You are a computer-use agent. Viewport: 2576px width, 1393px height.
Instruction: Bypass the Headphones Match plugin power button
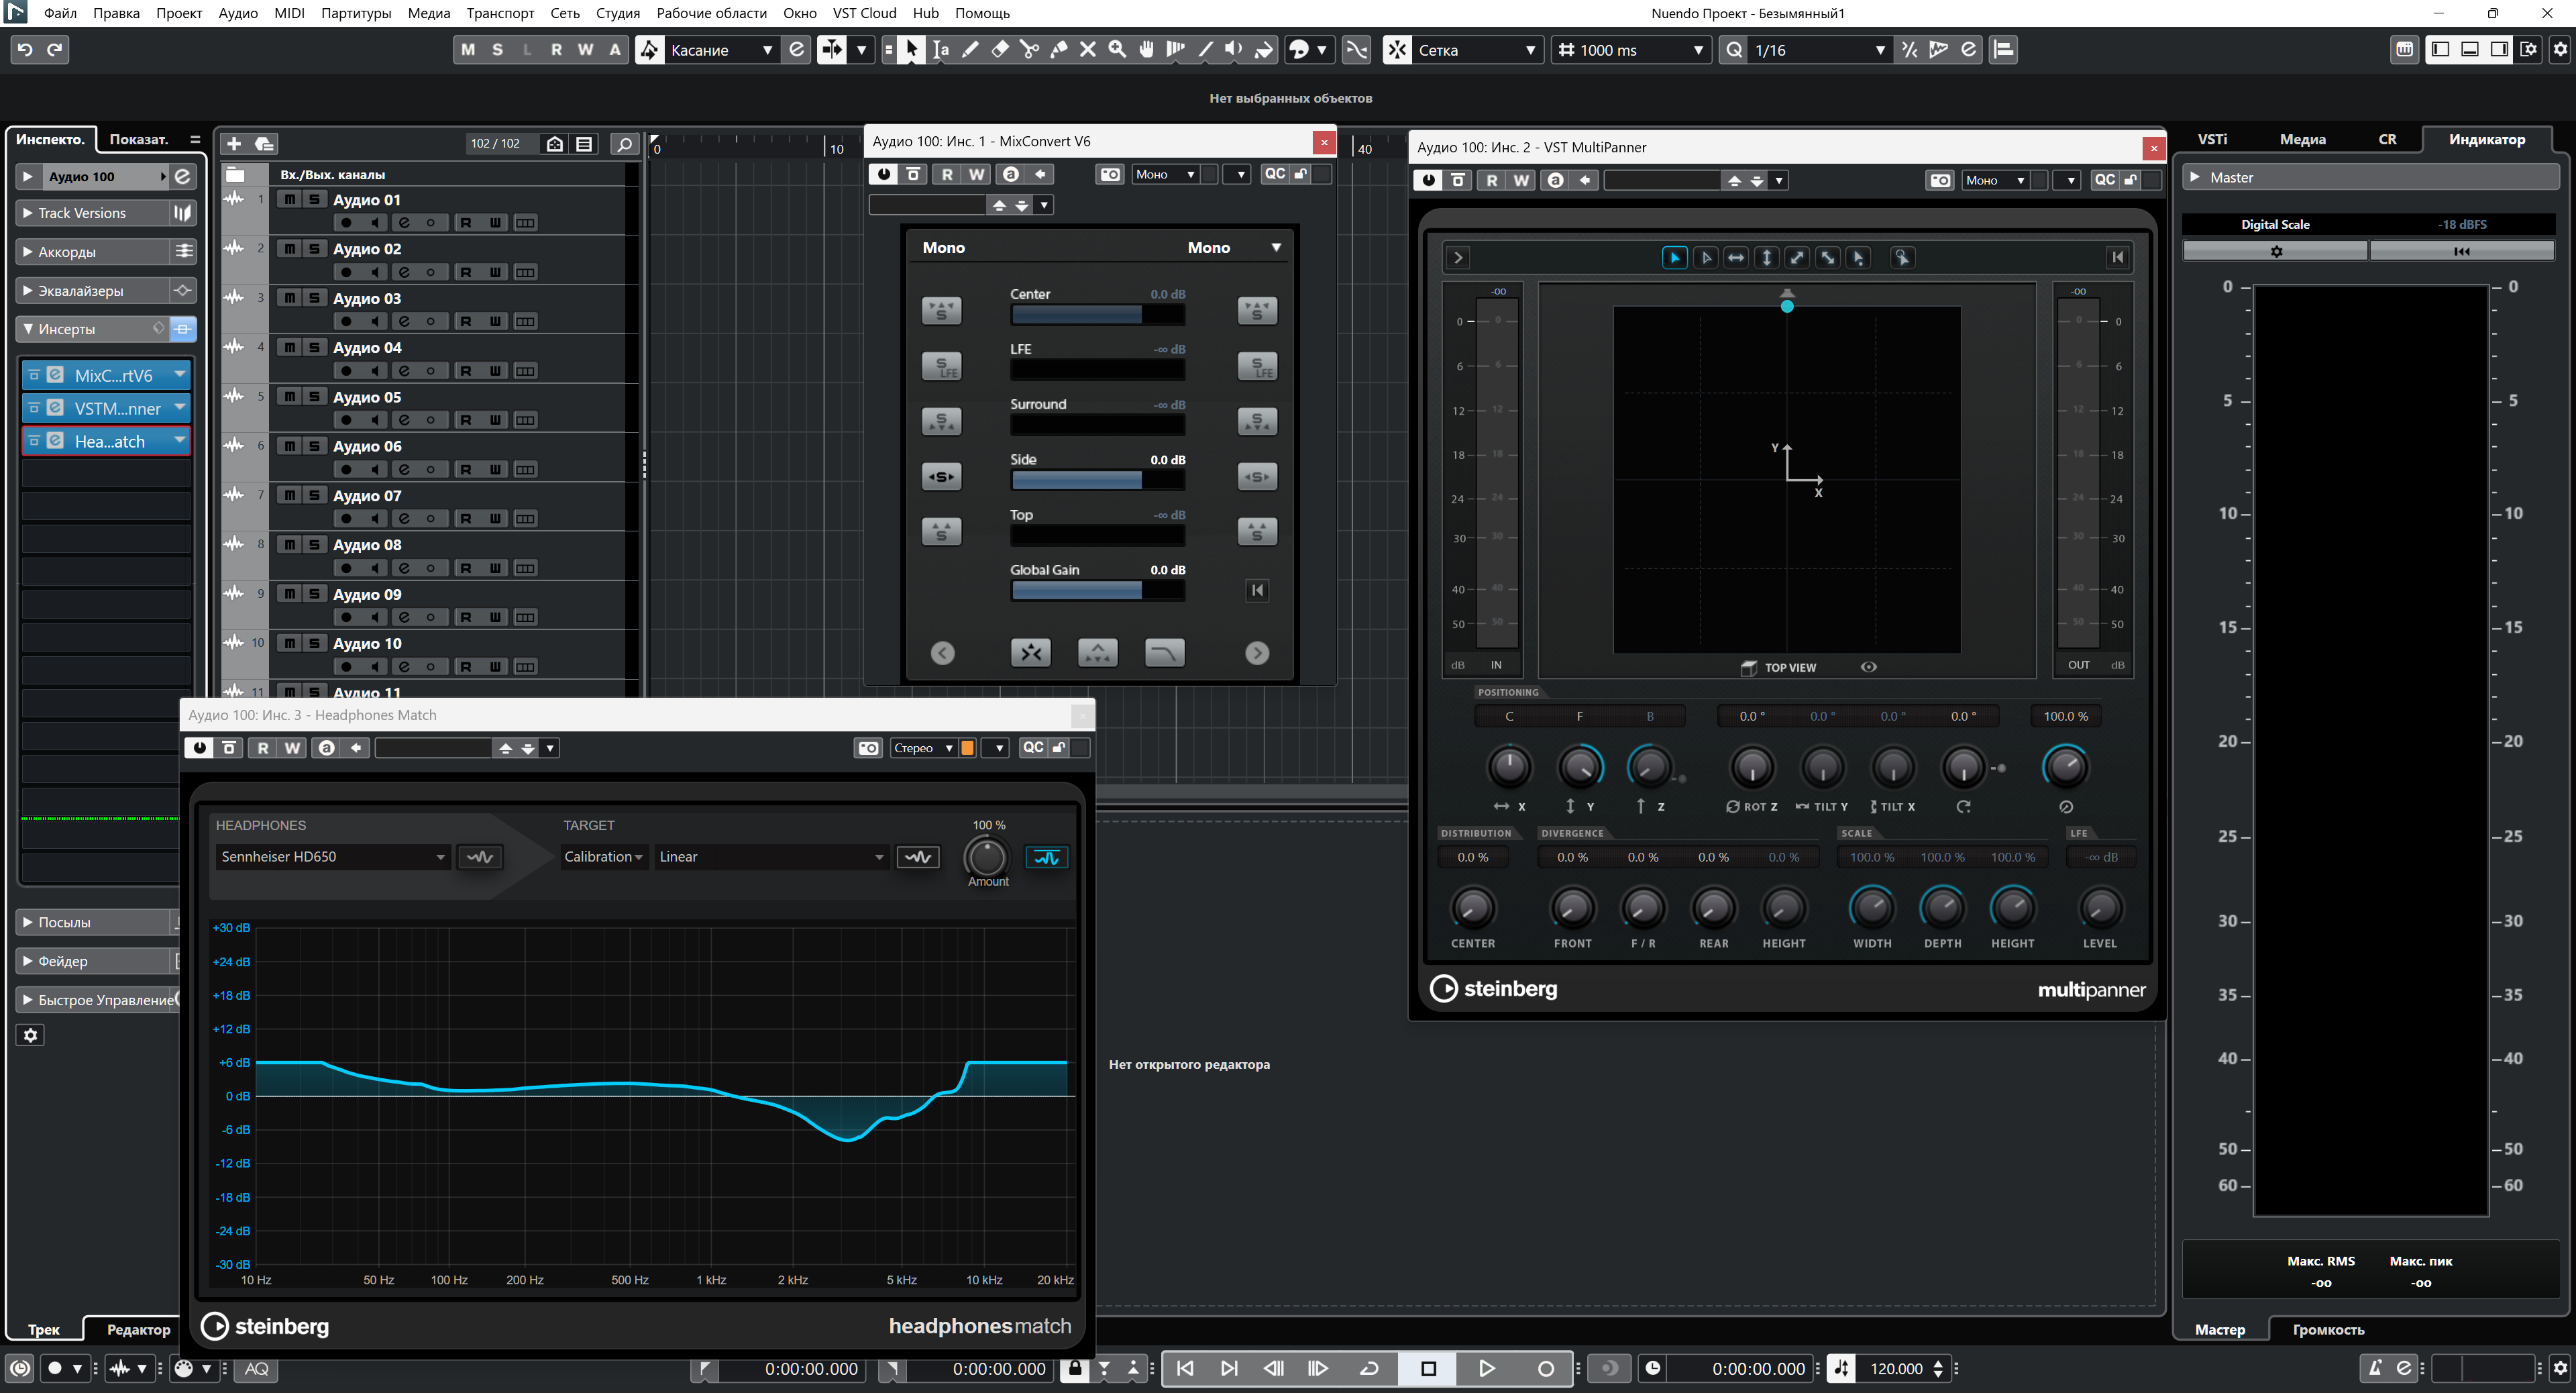[199, 748]
